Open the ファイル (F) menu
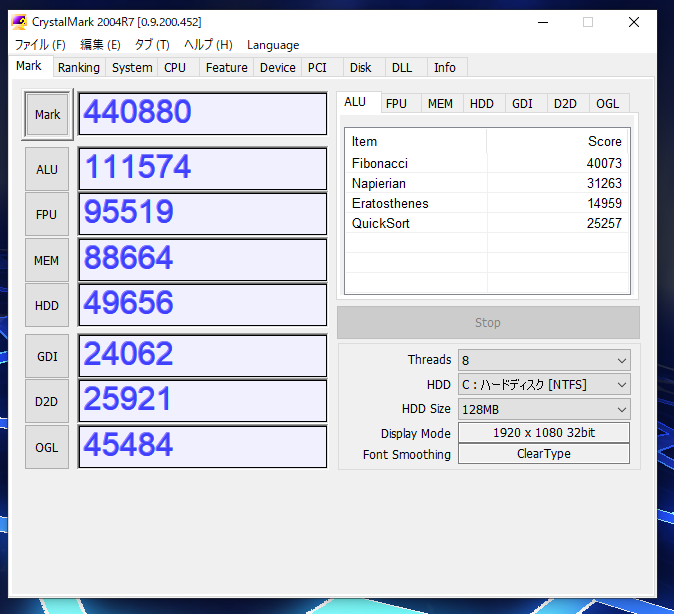Screen dimensions: 674x614 (40, 45)
